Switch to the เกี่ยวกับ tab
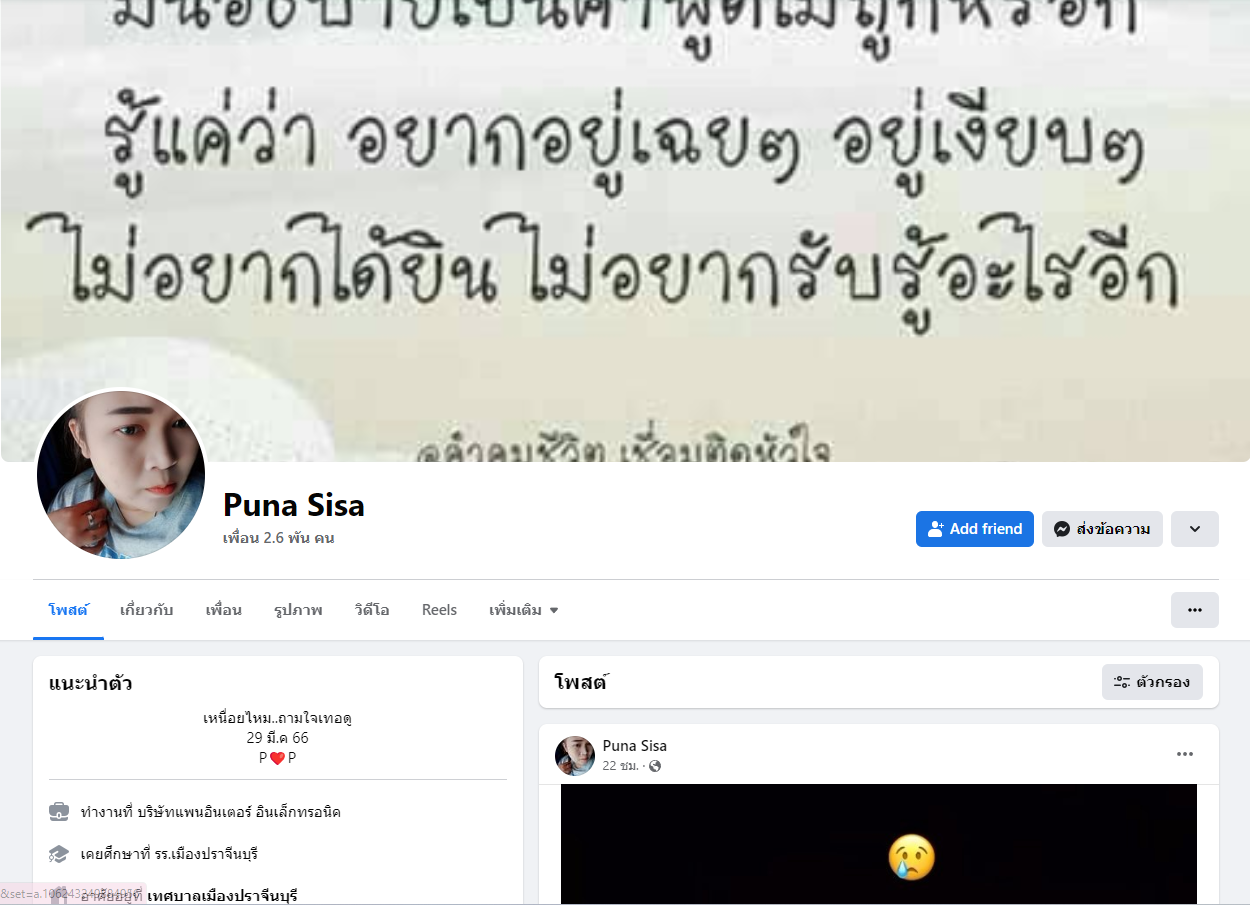The image size is (1250, 905). [x=146, y=610]
